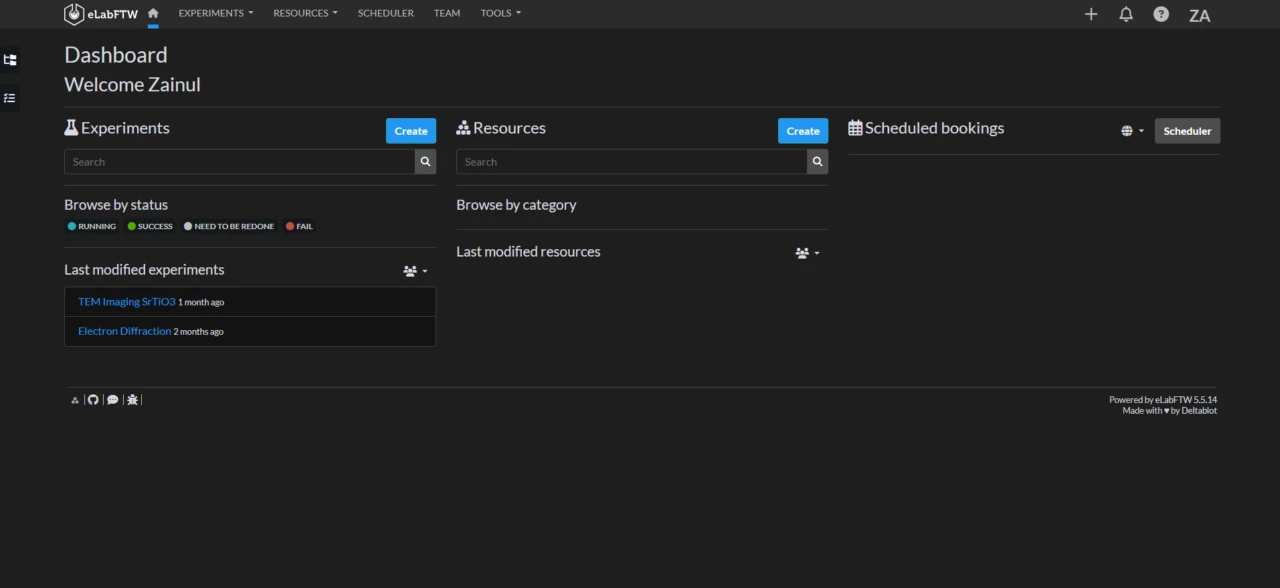This screenshot has width=1280, height=588.
Task: Click the Scheduler button in bookings panel
Action: 1187,131
